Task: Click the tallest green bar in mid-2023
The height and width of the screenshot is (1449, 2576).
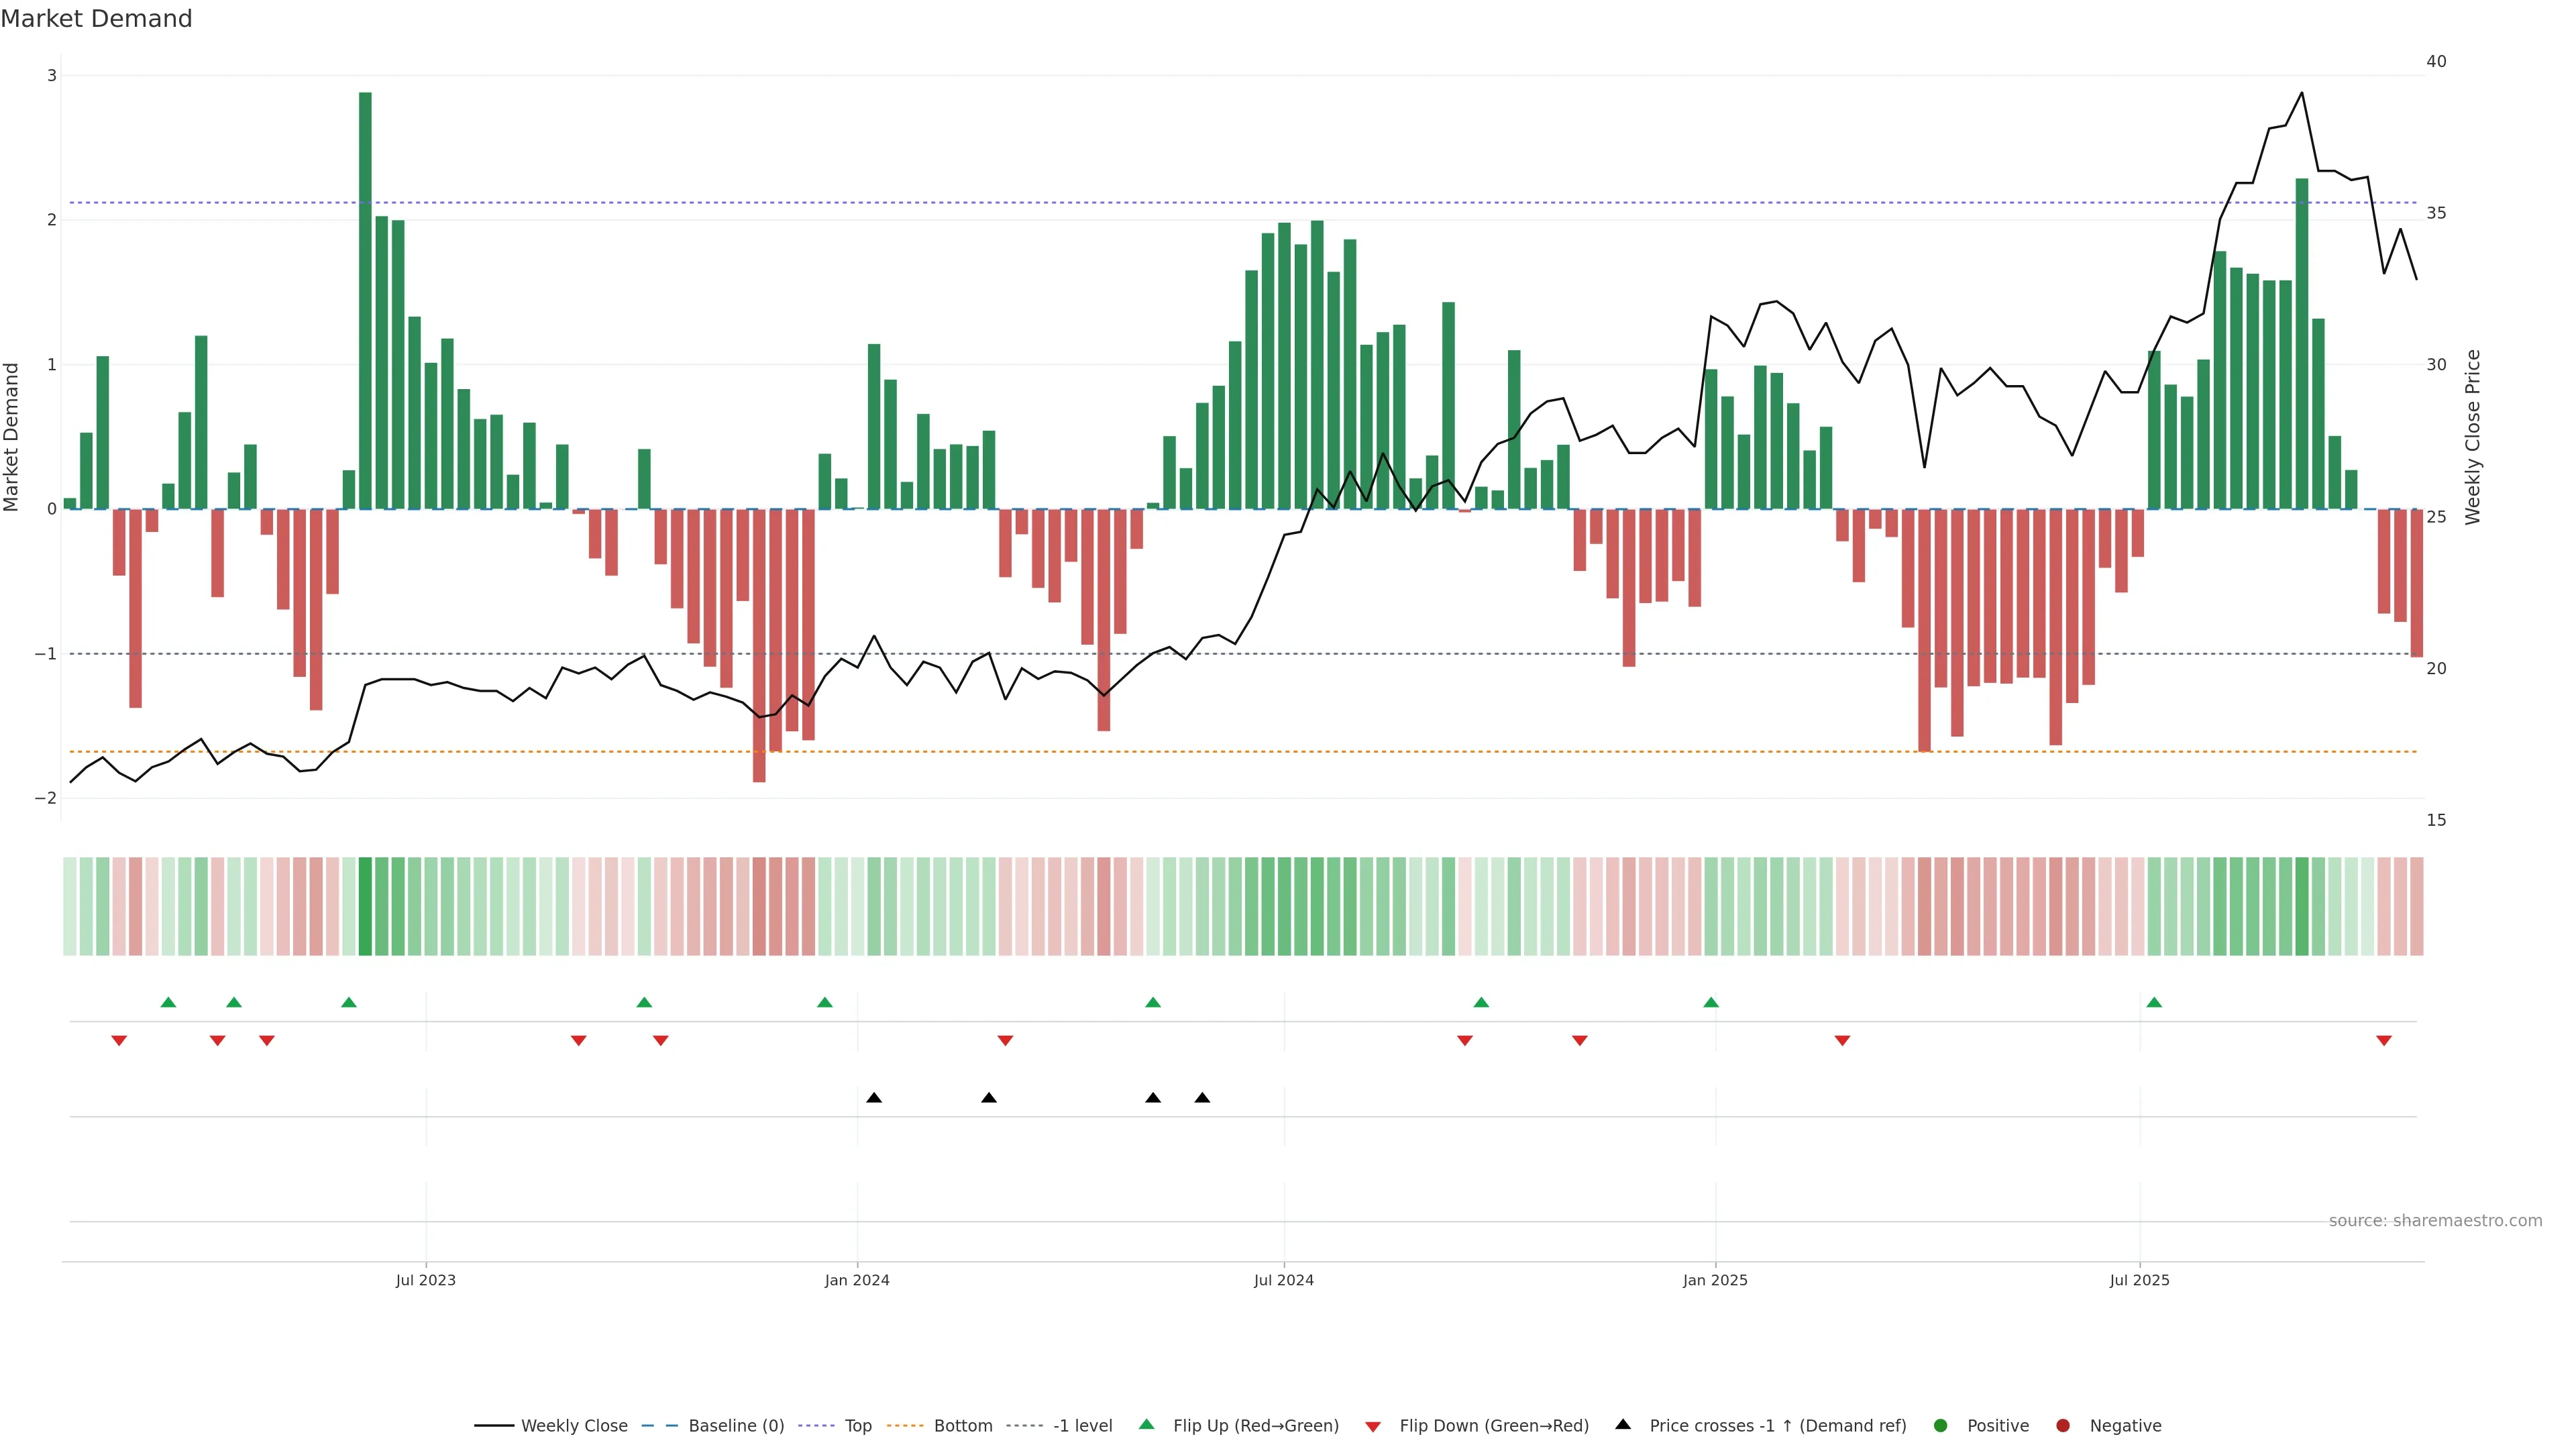Action: click(365, 300)
